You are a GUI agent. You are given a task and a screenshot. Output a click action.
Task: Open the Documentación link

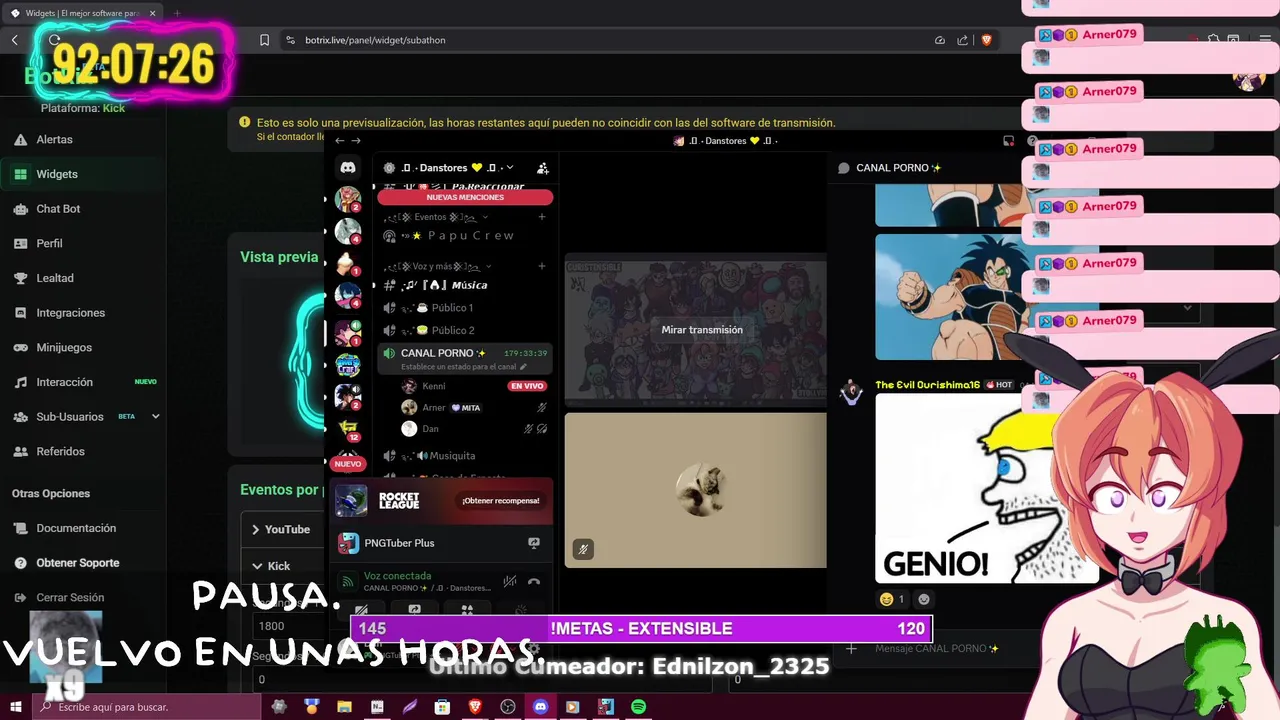tap(76, 528)
